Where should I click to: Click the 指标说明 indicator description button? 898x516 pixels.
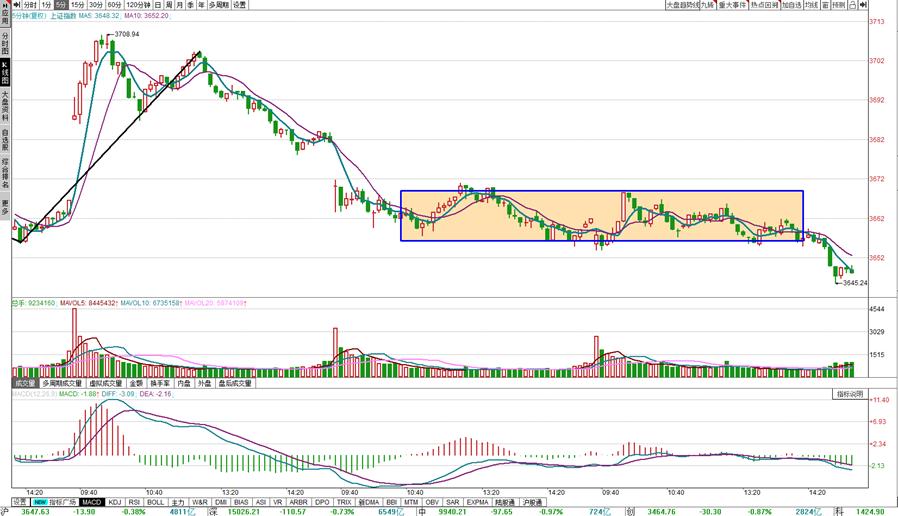tap(850, 394)
